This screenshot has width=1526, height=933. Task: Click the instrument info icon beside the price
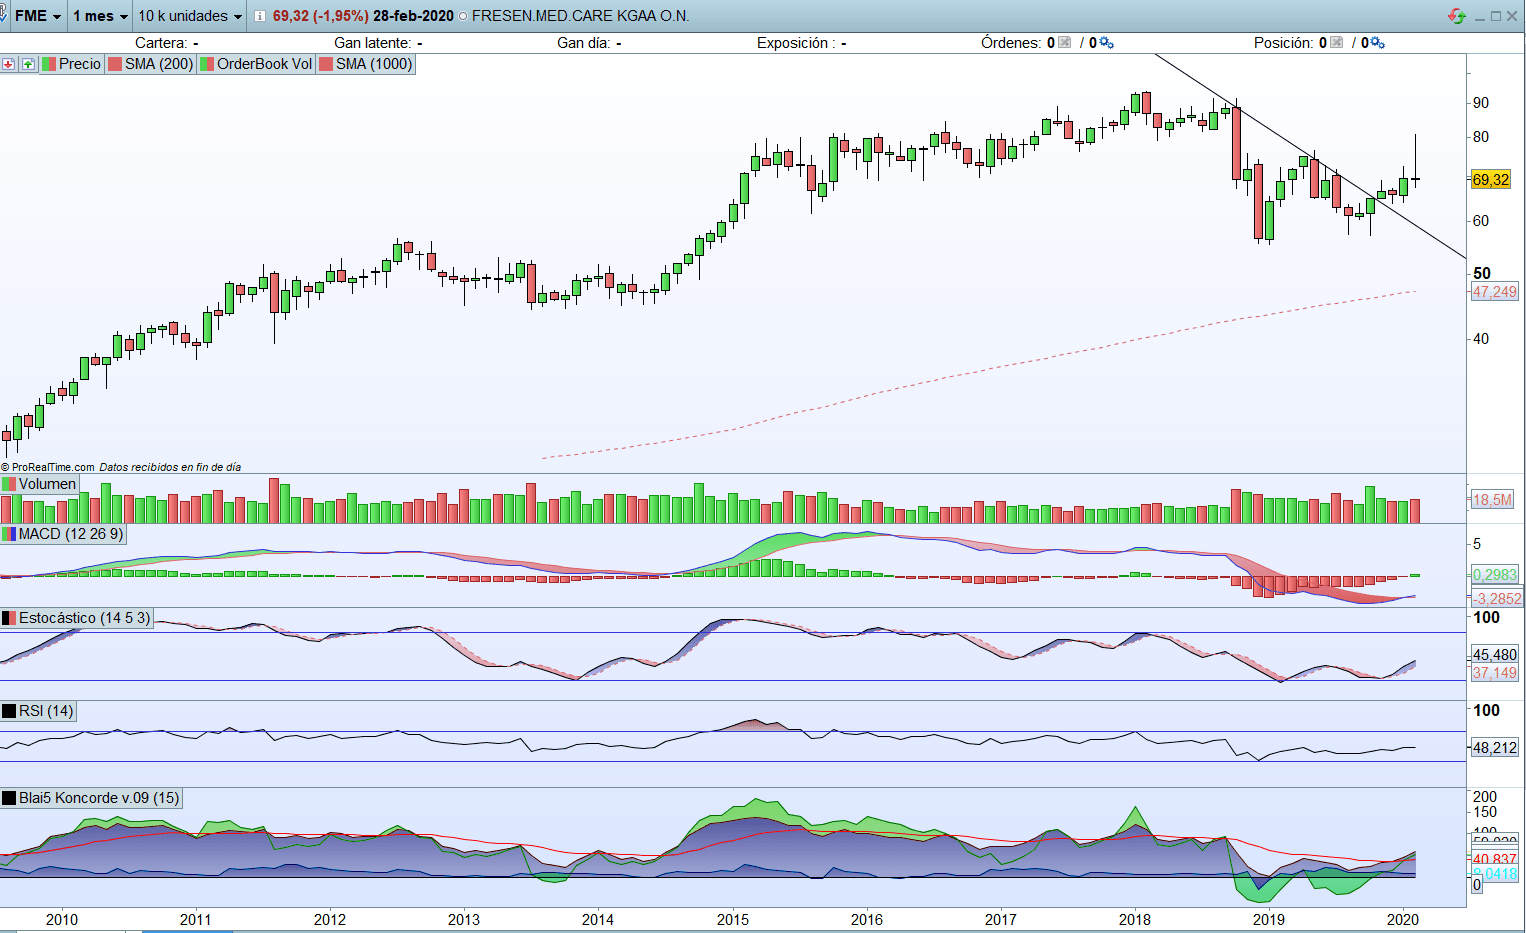(260, 16)
